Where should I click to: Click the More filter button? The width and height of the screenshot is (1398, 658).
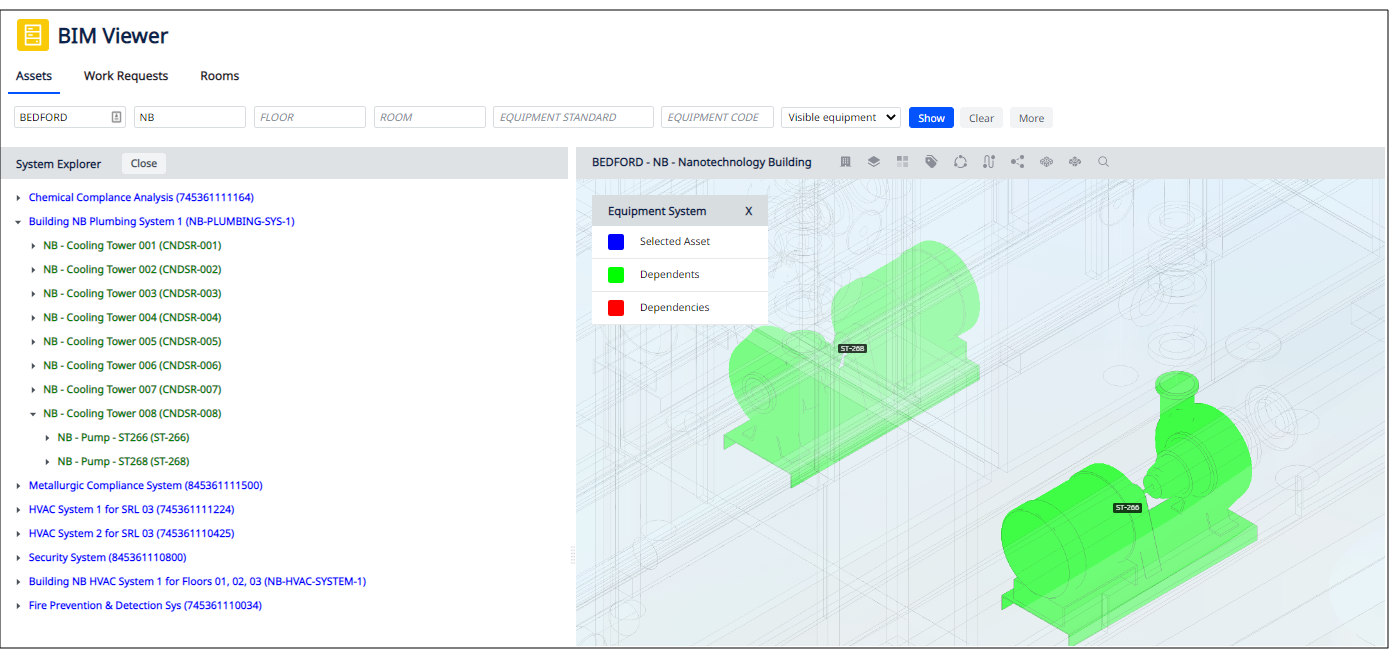(x=1031, y=118)
